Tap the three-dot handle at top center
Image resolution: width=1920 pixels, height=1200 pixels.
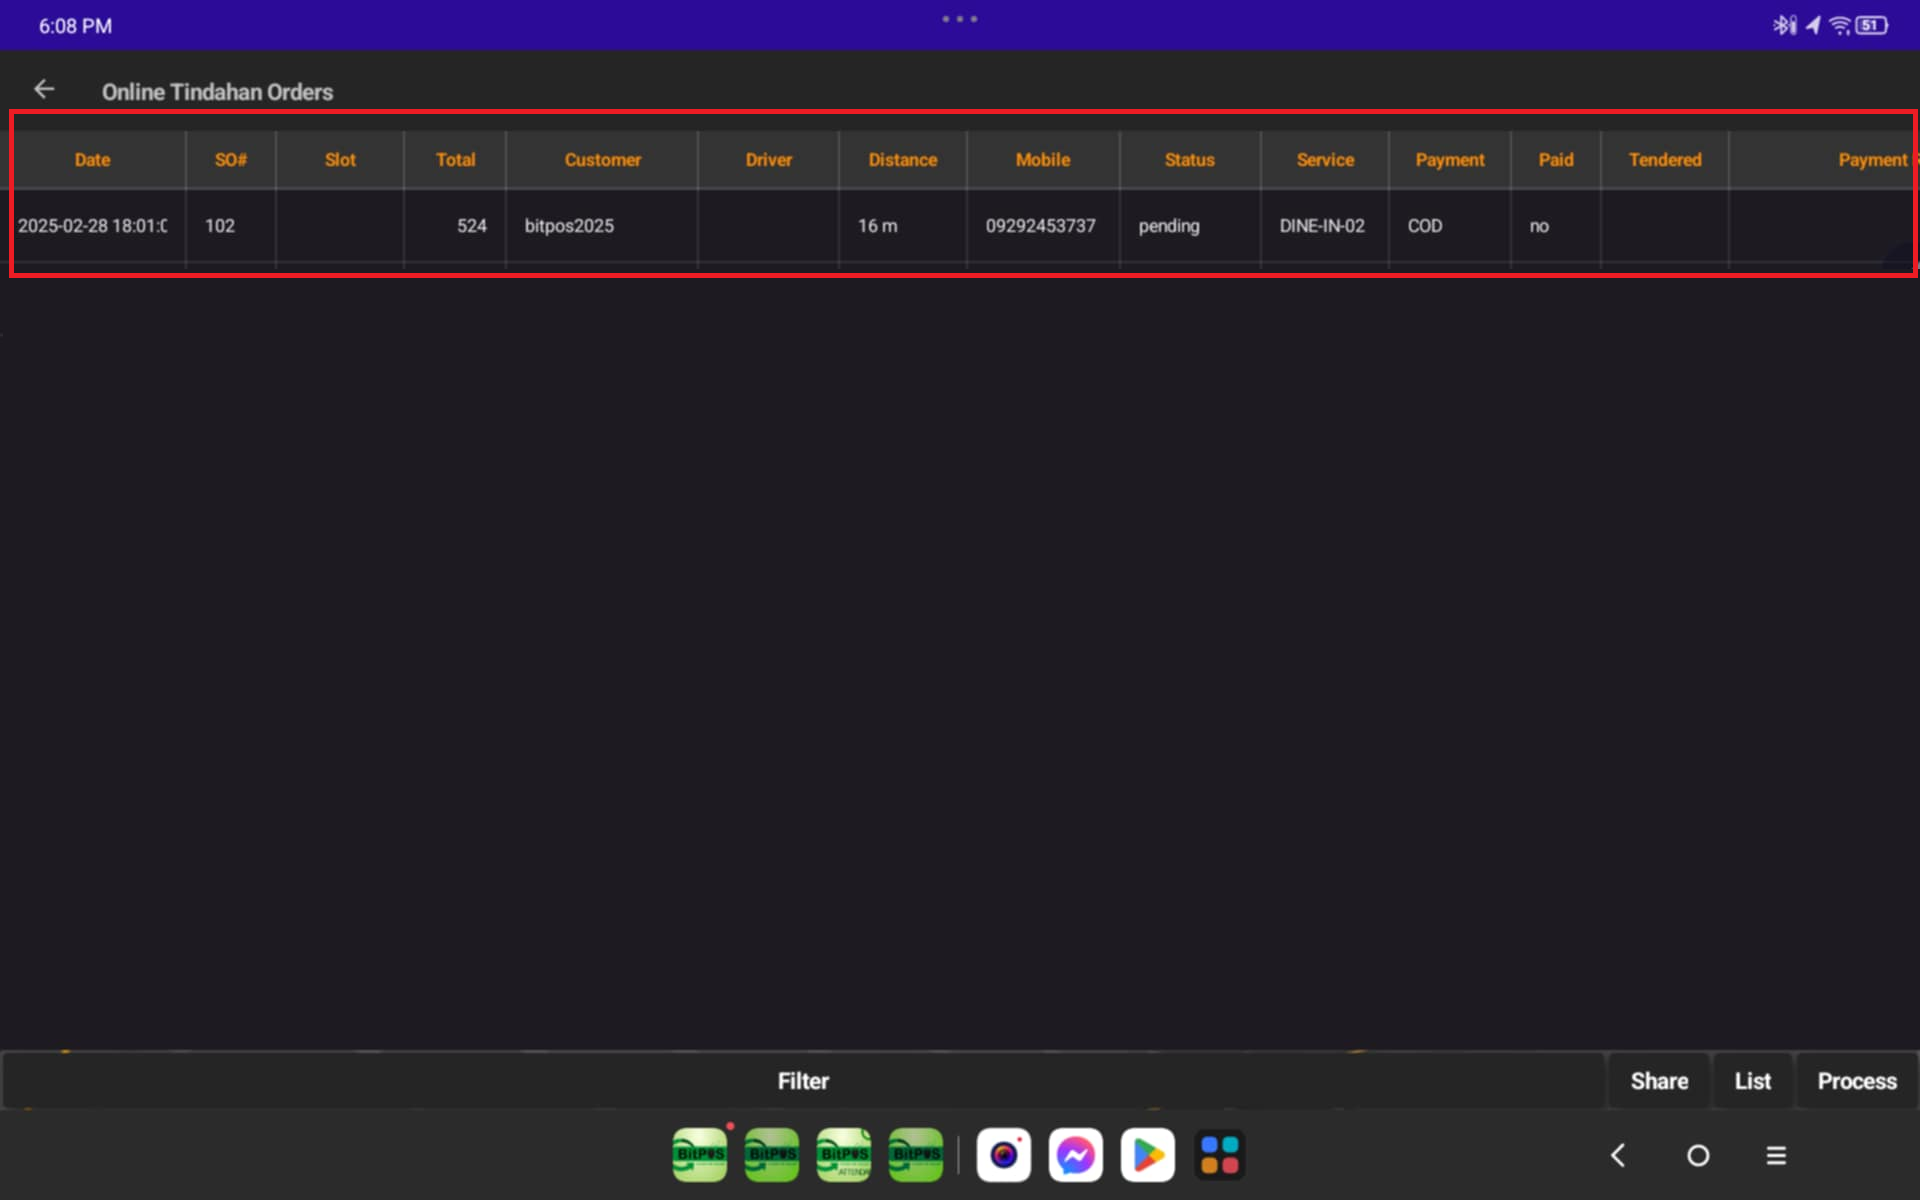point(960,19)
